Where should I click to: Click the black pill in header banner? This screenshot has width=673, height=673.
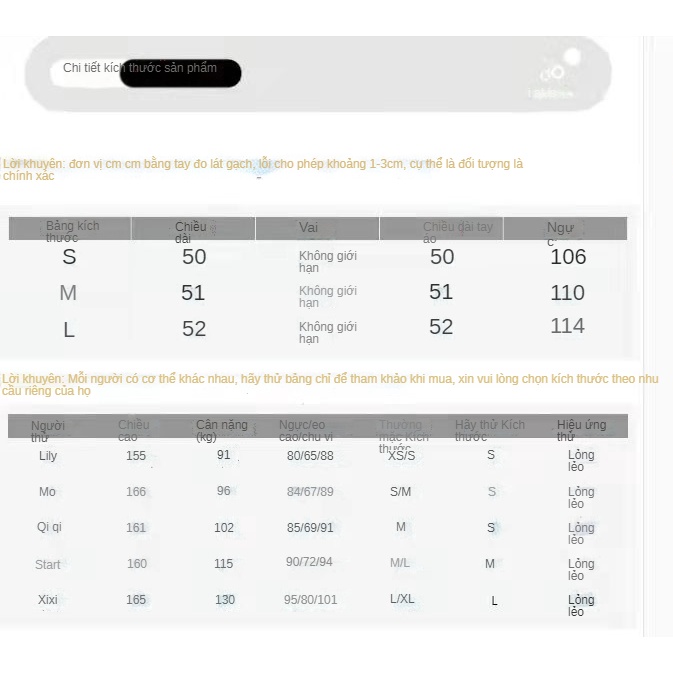coord(181,73)
